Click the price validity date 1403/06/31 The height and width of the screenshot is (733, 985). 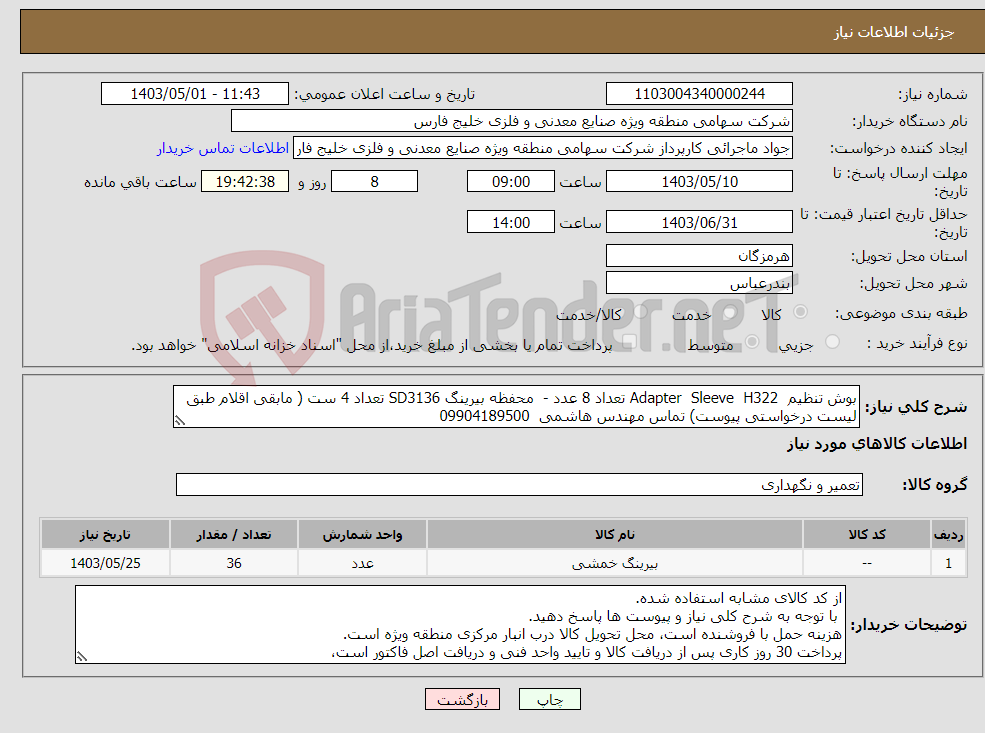coord(699,222)
